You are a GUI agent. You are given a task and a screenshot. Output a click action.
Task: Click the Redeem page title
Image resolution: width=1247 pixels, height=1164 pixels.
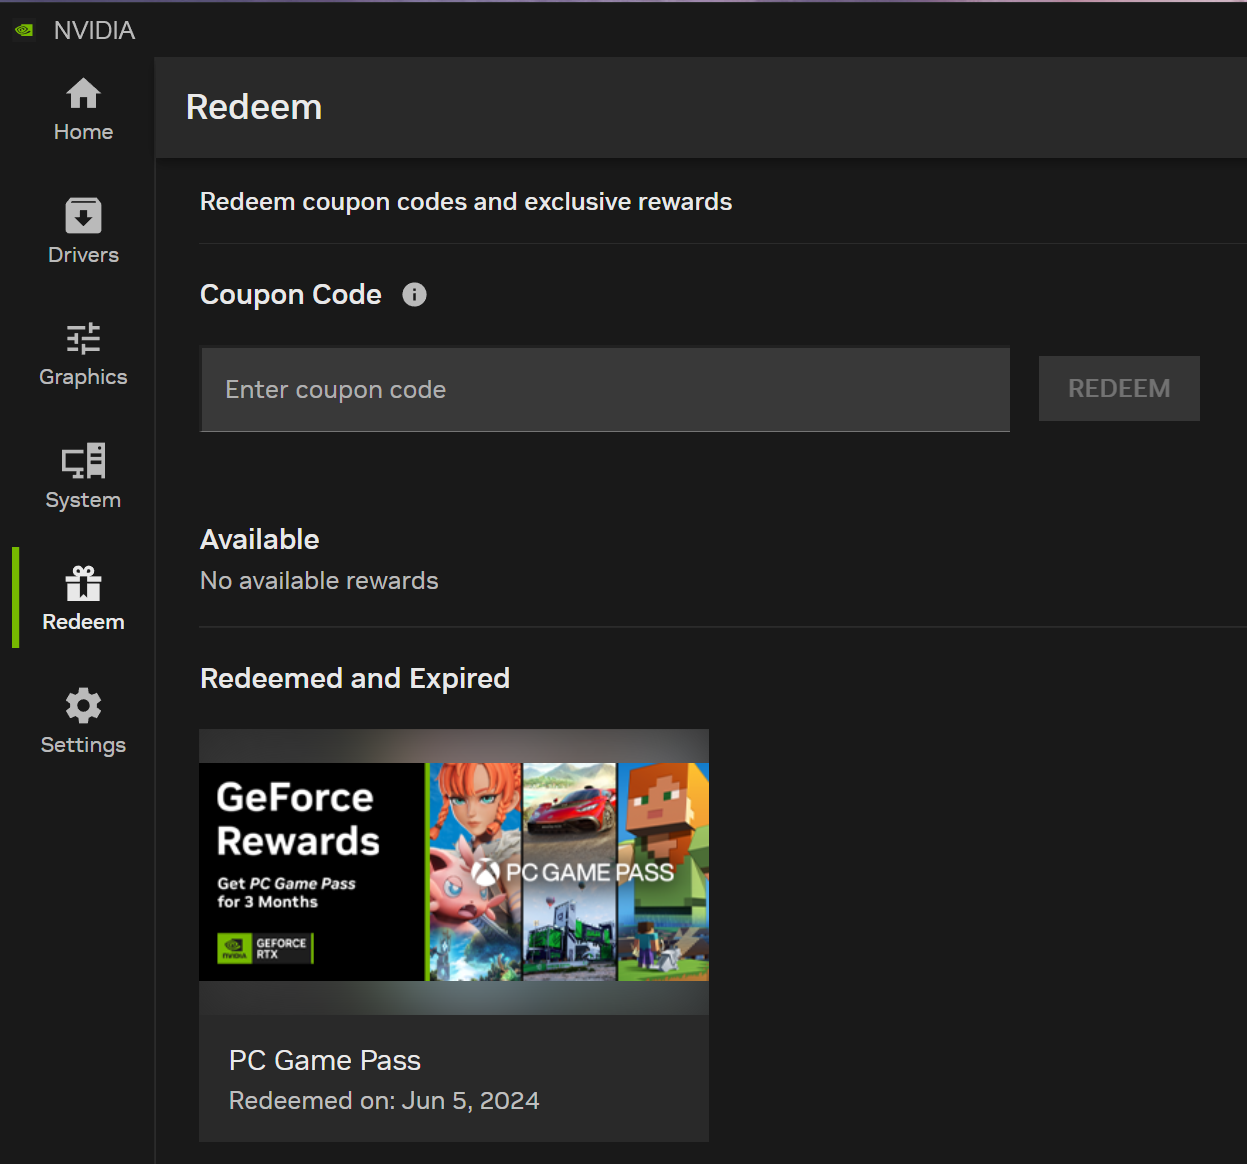[x=254, y=107]
